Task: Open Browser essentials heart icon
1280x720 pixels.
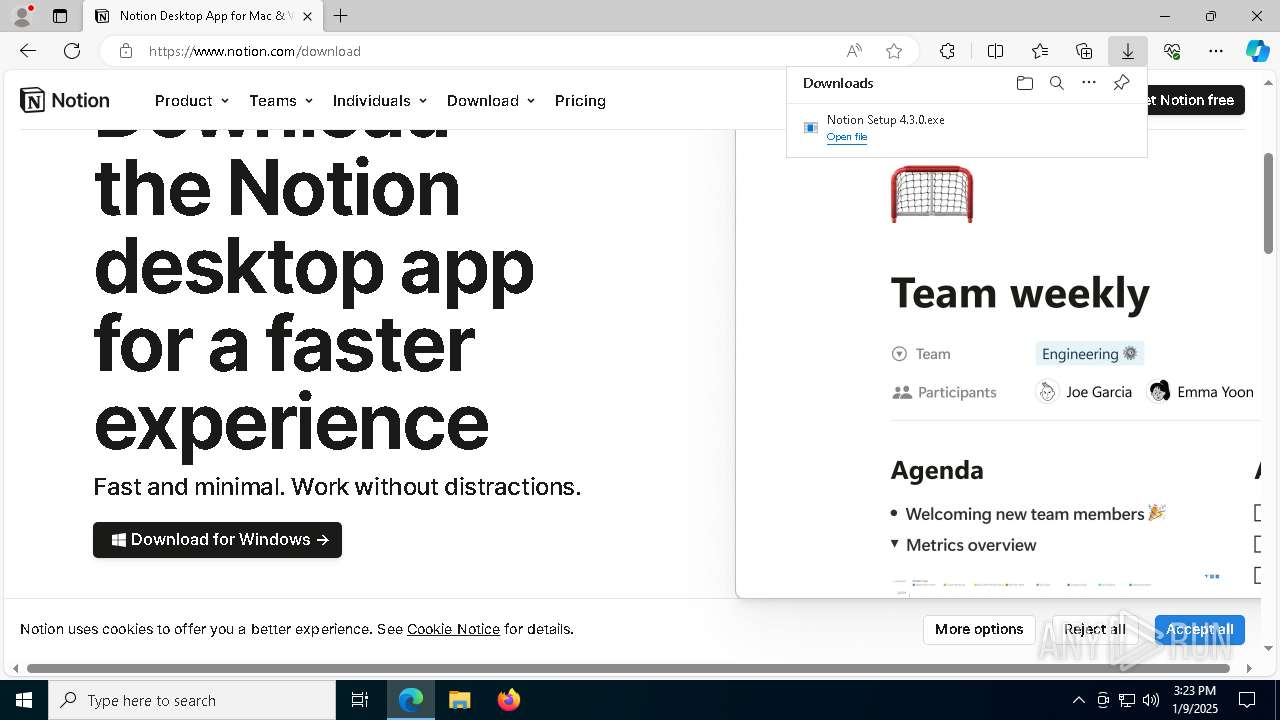Action: [x=1172, y=51]
